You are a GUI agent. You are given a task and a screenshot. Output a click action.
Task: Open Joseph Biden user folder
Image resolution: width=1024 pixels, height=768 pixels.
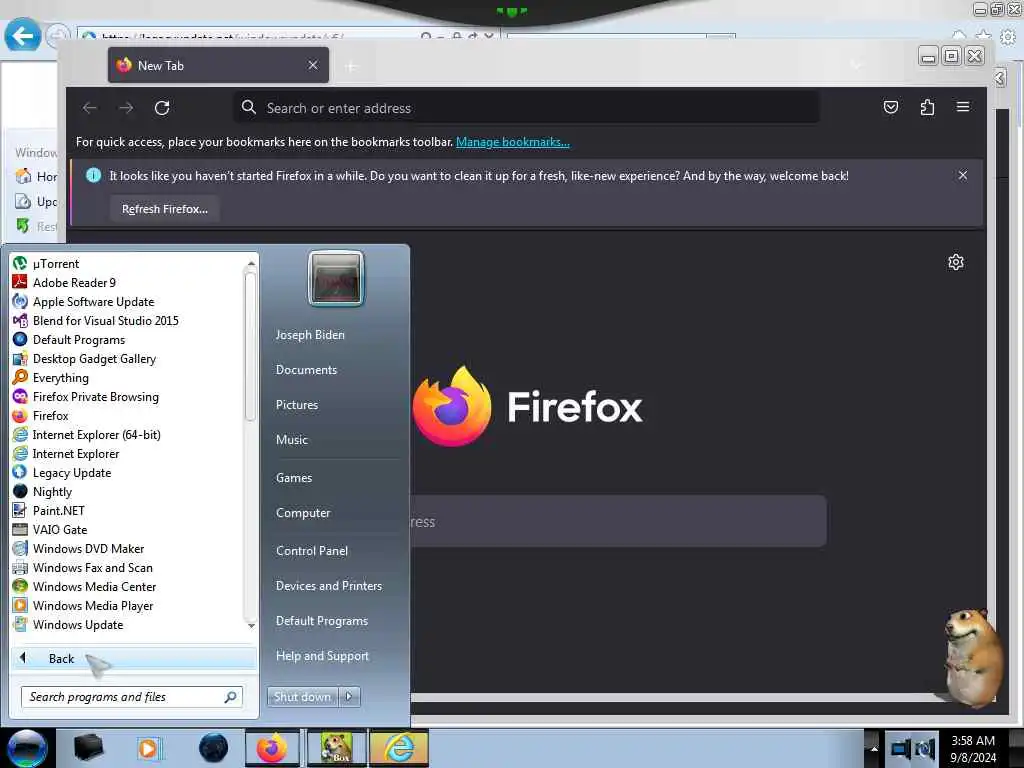[310, 334]
